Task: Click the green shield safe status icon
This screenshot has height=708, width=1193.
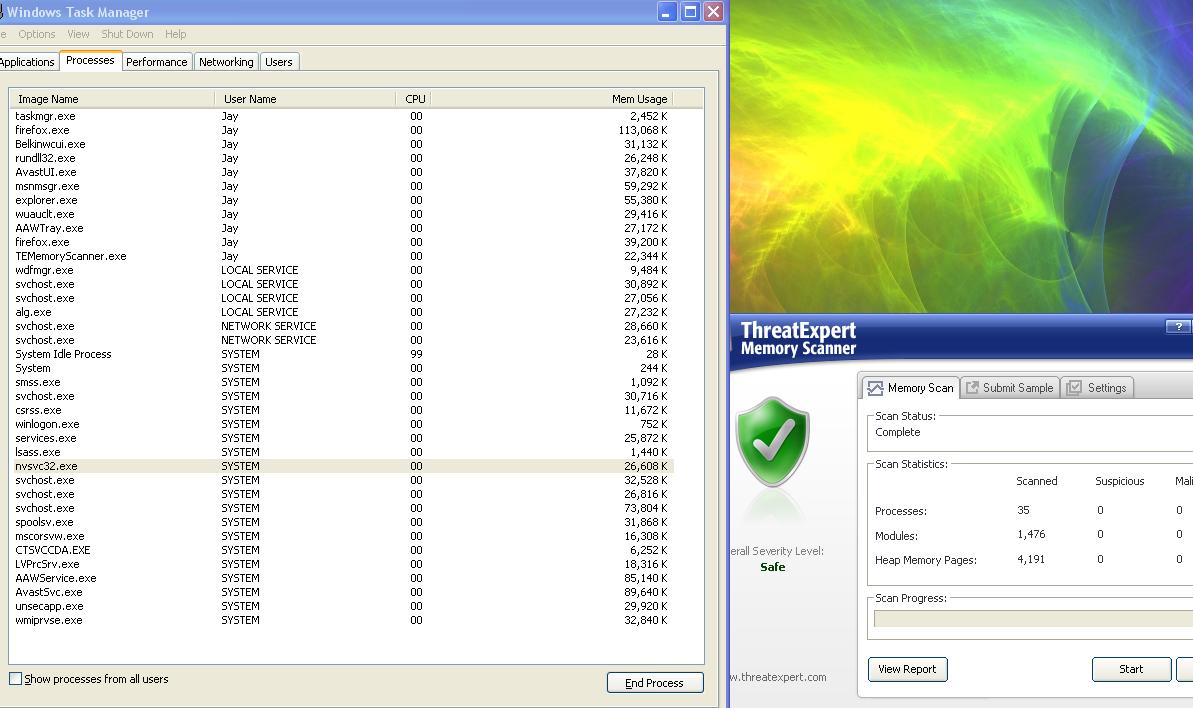Action: [772, 442]
